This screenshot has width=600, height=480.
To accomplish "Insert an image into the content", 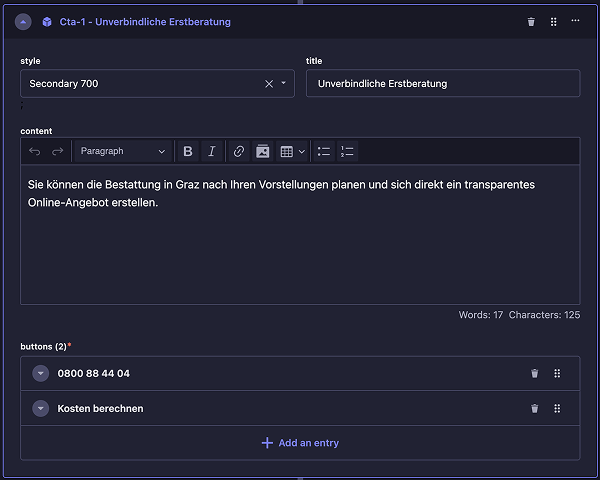I will click(x=262, y=151).
